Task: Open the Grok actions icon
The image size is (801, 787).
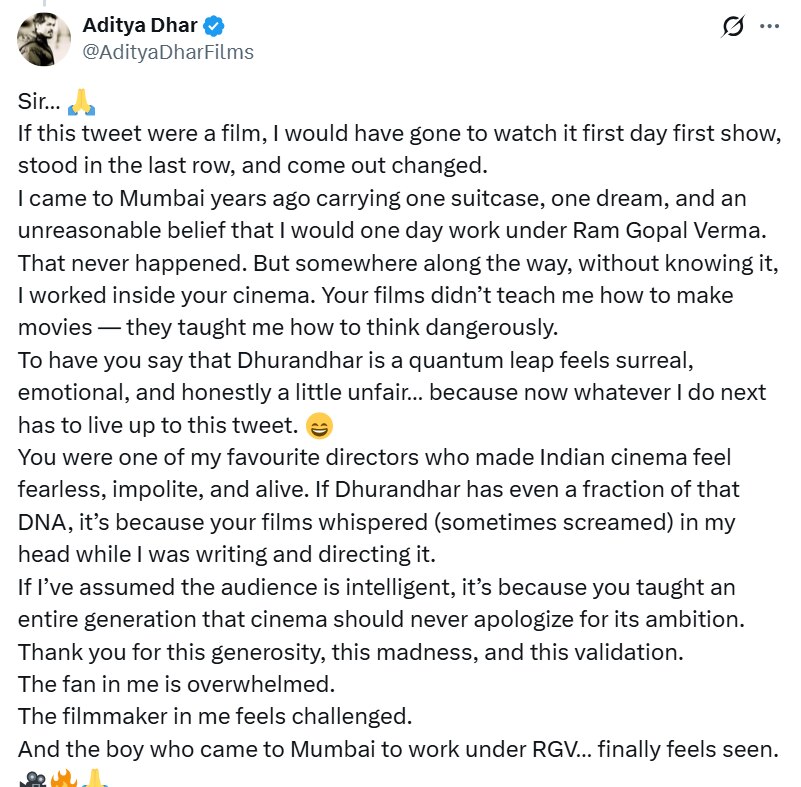Action: 733,27
